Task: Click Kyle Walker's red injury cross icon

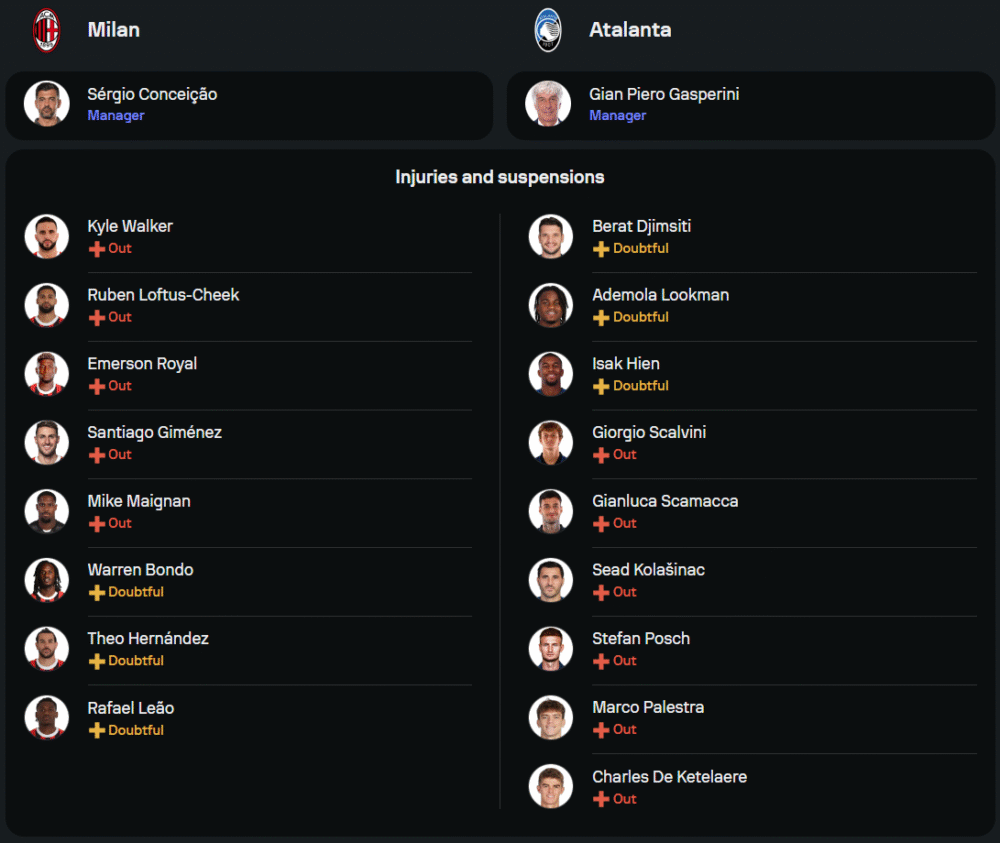Action: pos(97,249)
